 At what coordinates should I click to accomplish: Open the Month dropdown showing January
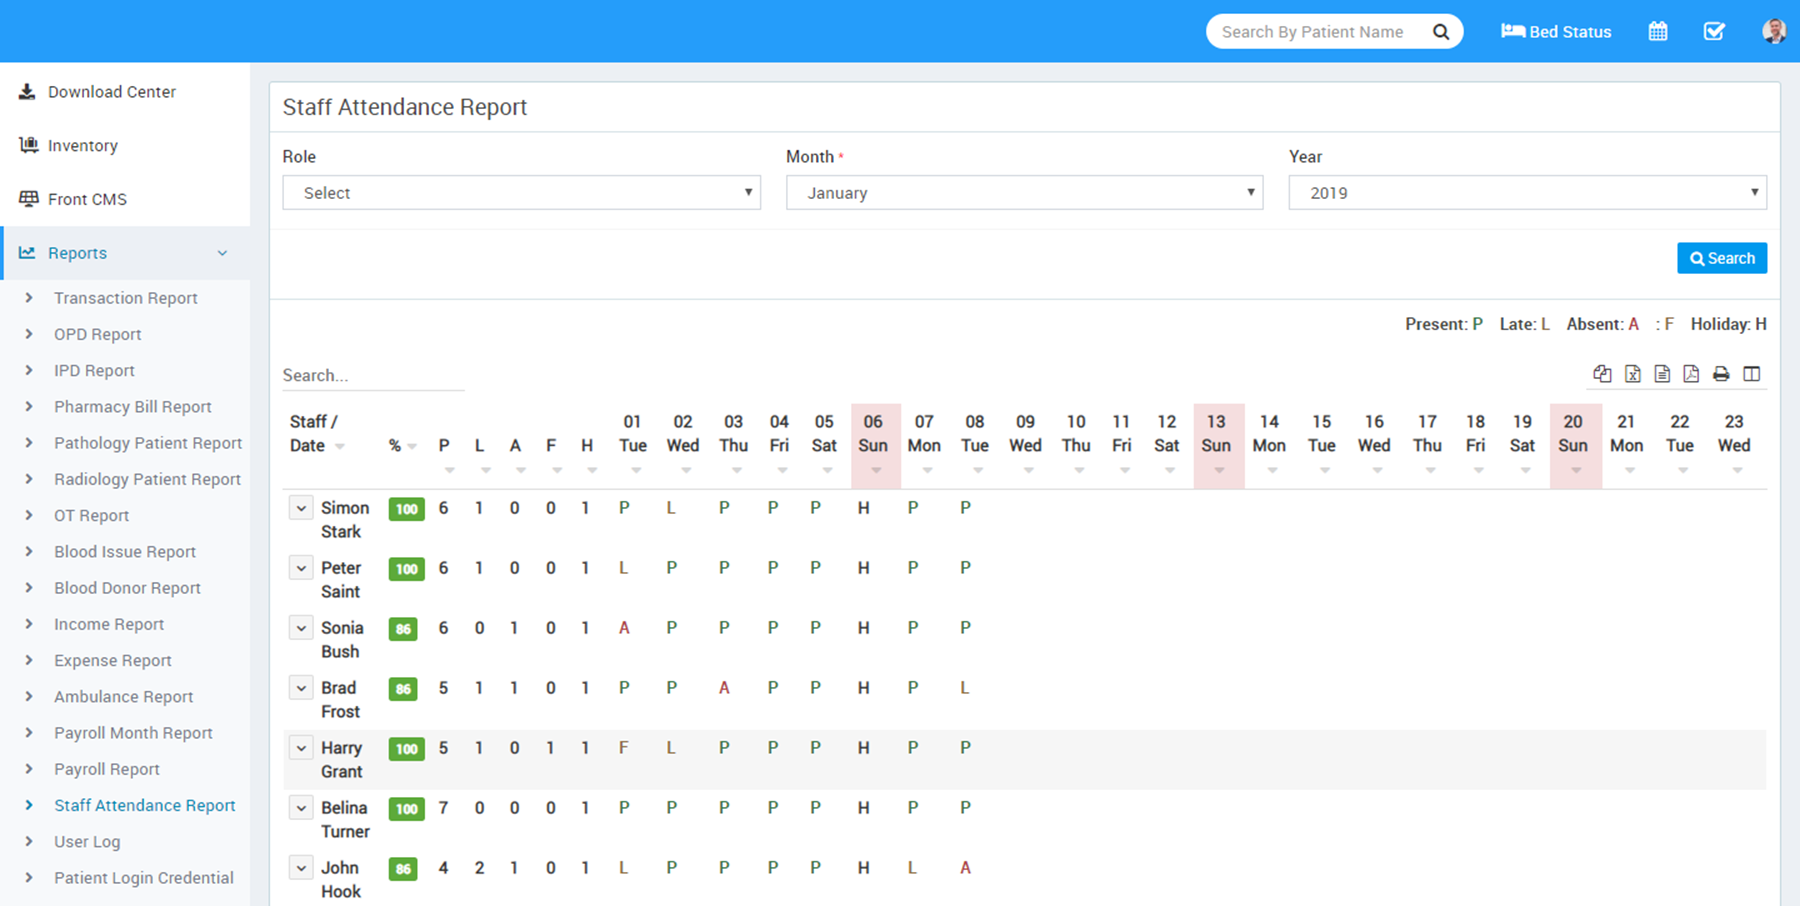pos(1024,193)
